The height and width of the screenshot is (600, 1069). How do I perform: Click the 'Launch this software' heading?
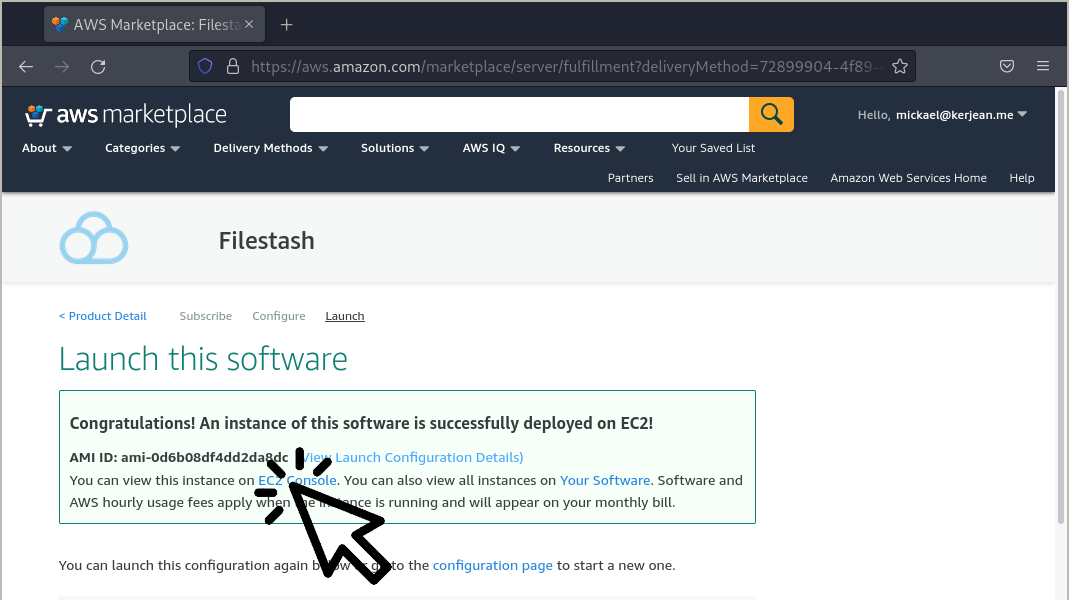tap(203, 359)
